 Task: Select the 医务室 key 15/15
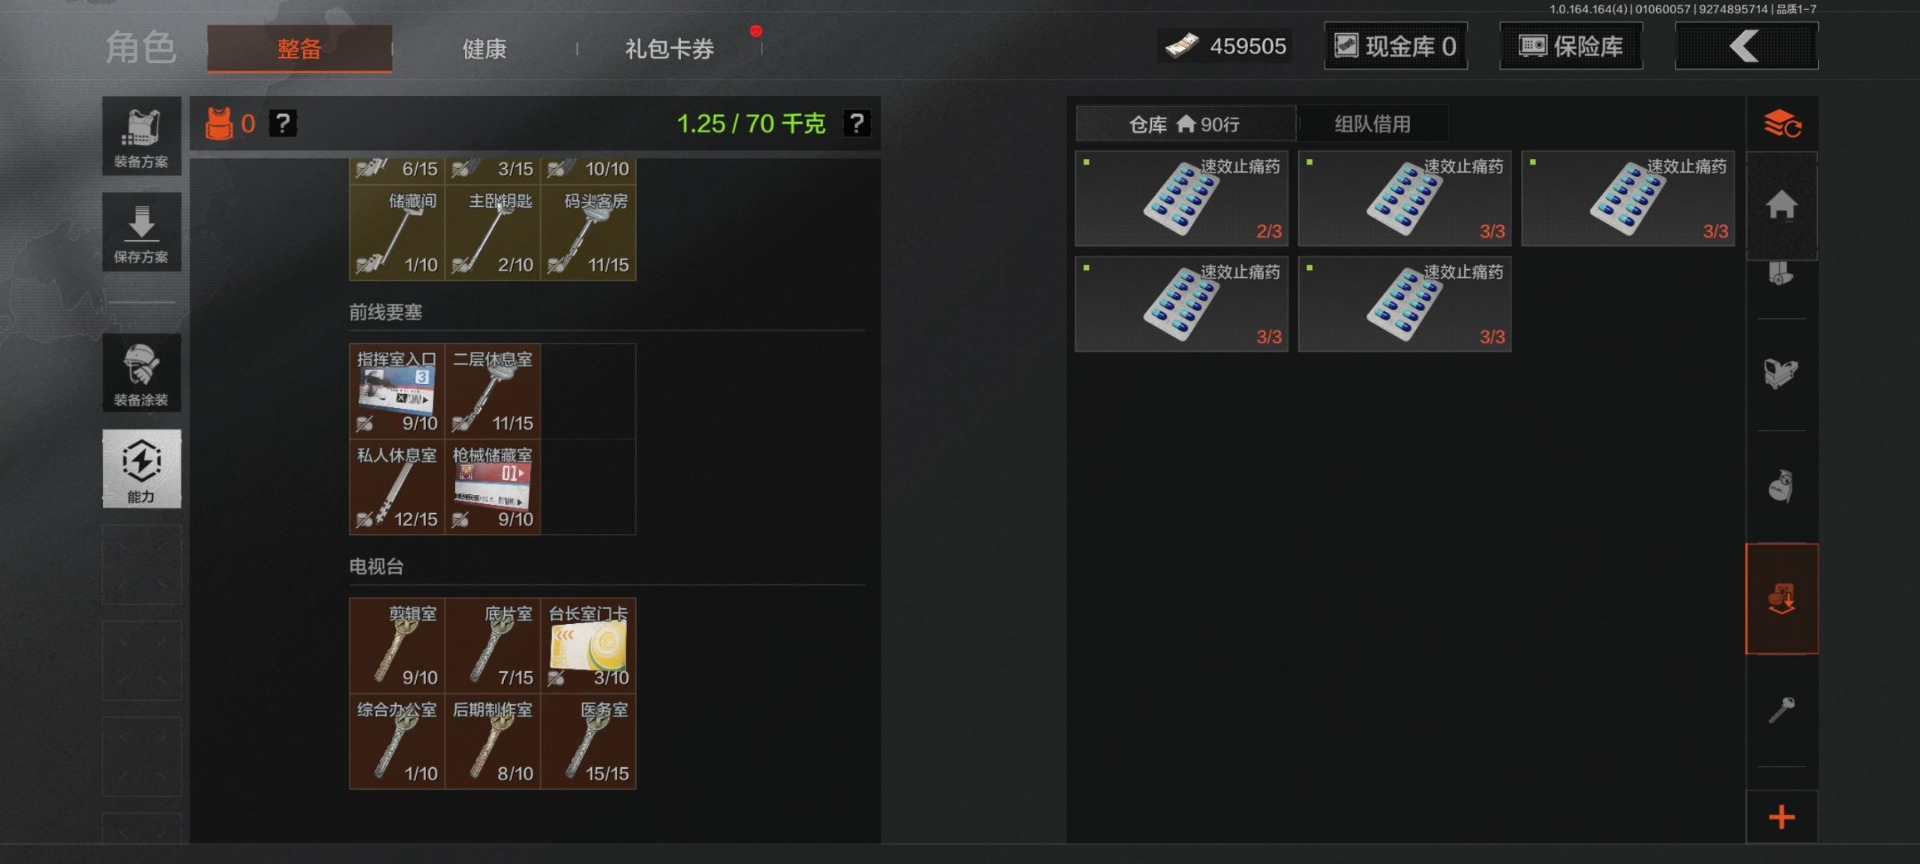(588, 742)
